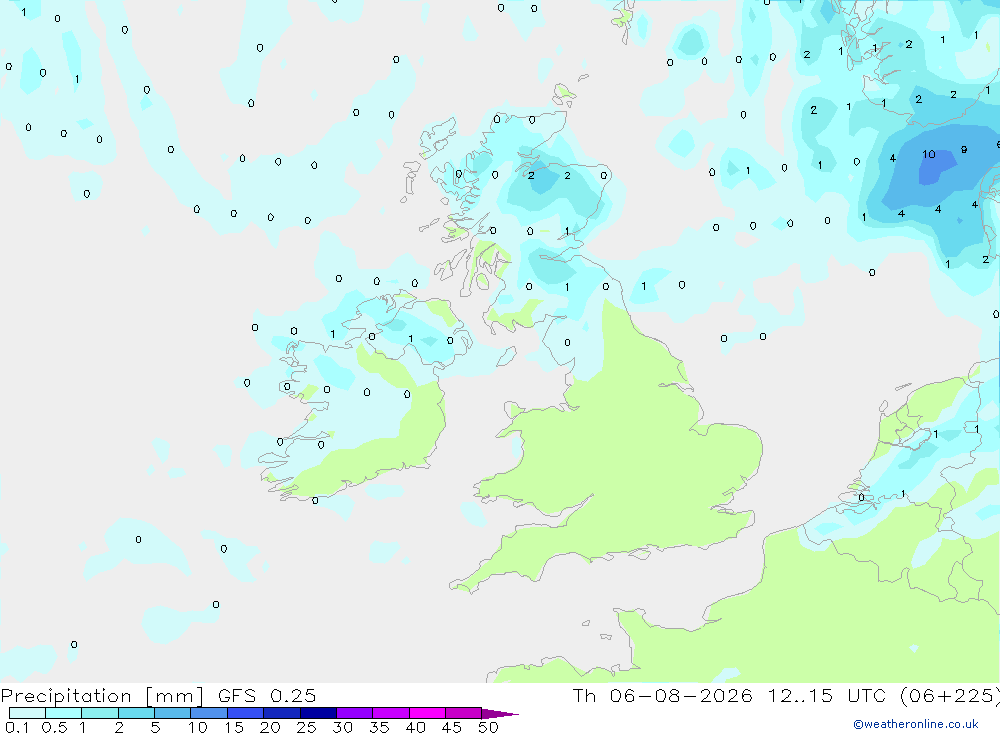Viewport: 1000px width, 733px height.
Task: Select the 15–20 mm legend color swatch
Action: pyautogui.click(x=245, y=713)
